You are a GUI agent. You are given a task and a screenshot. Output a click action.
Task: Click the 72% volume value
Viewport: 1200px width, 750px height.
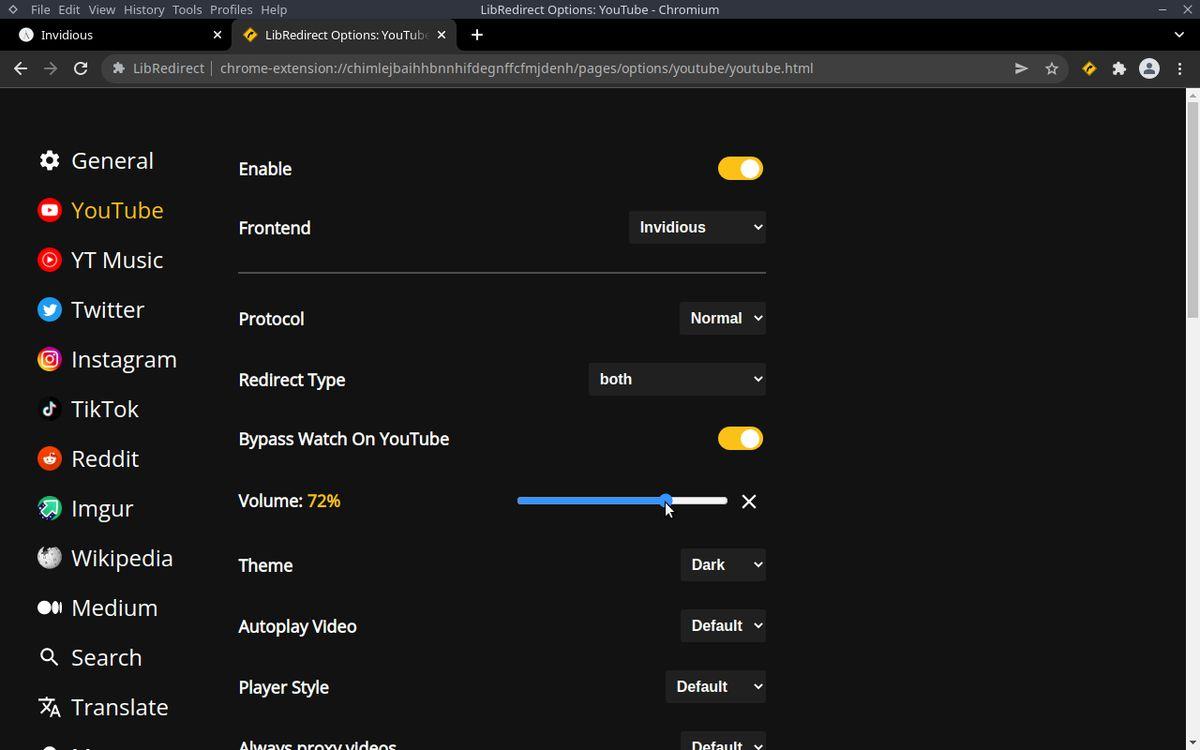324,501
